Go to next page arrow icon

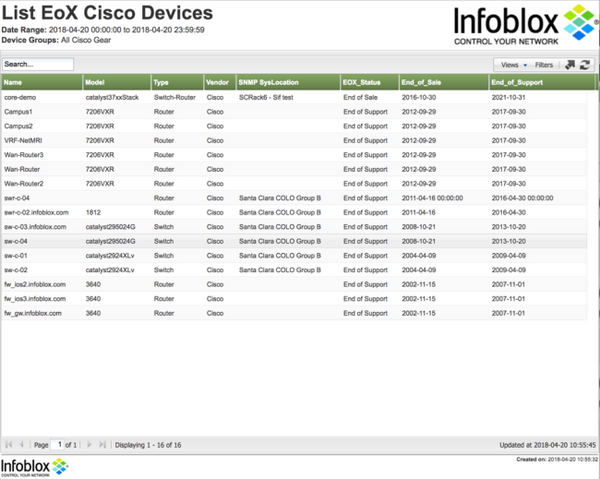89,445
